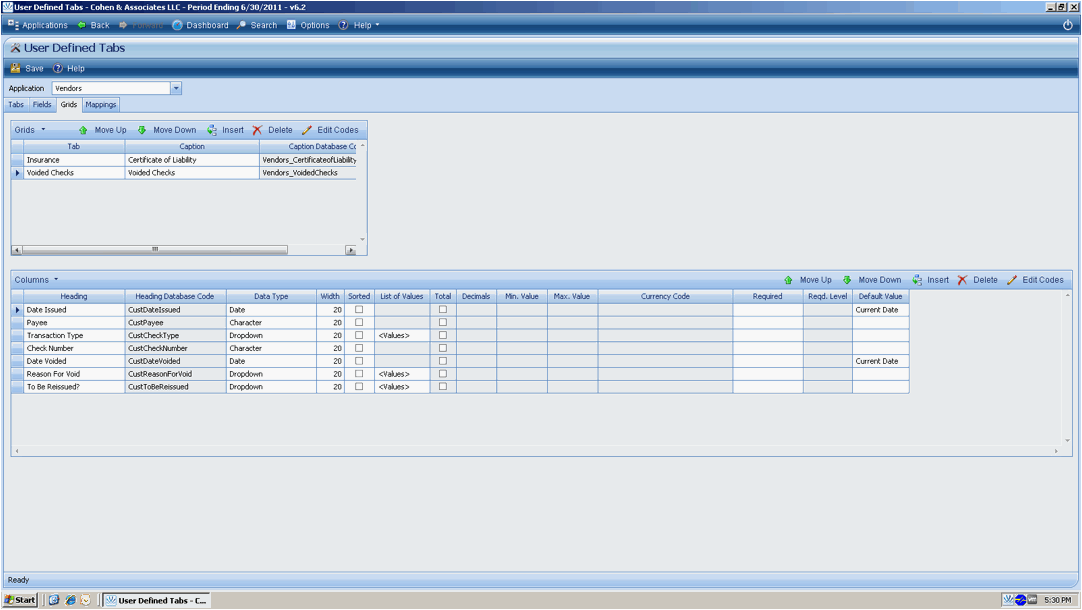Viewport: 1082px width, 610px height.
Task: Click Edit Codes pencil in Columns panel
Action: click(x=1012, y=280)
